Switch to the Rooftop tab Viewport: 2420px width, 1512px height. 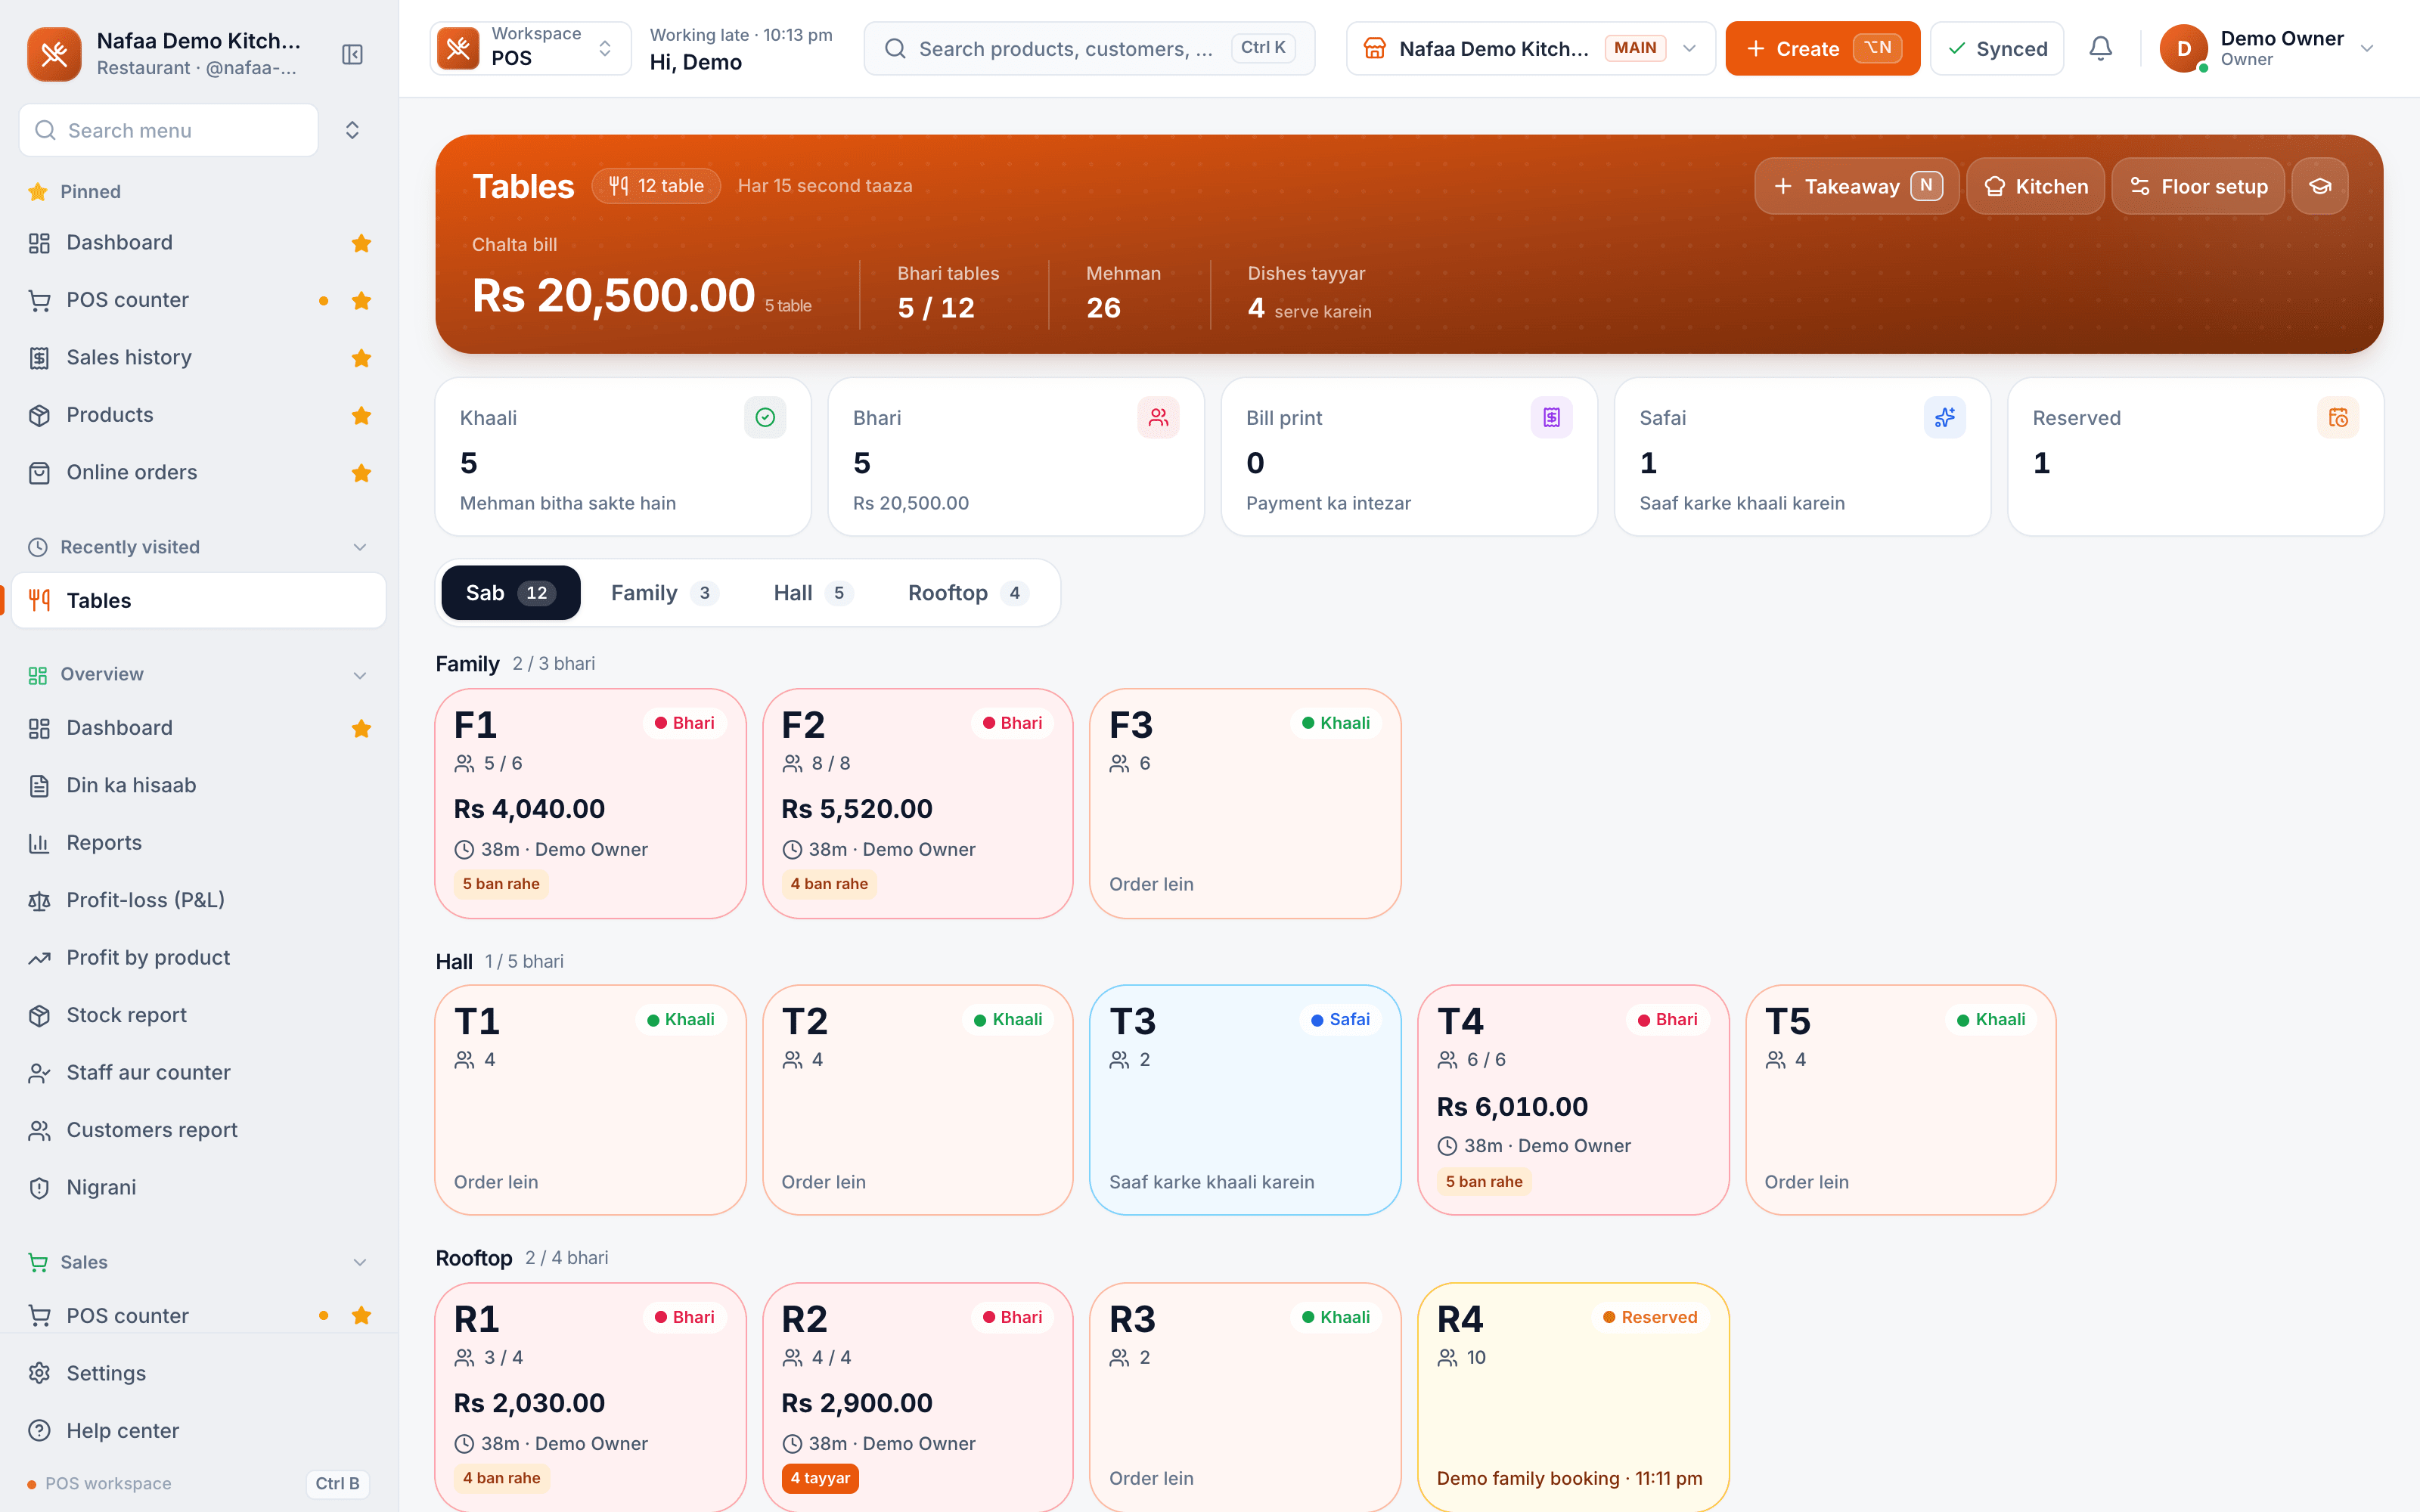coord(967,593)
